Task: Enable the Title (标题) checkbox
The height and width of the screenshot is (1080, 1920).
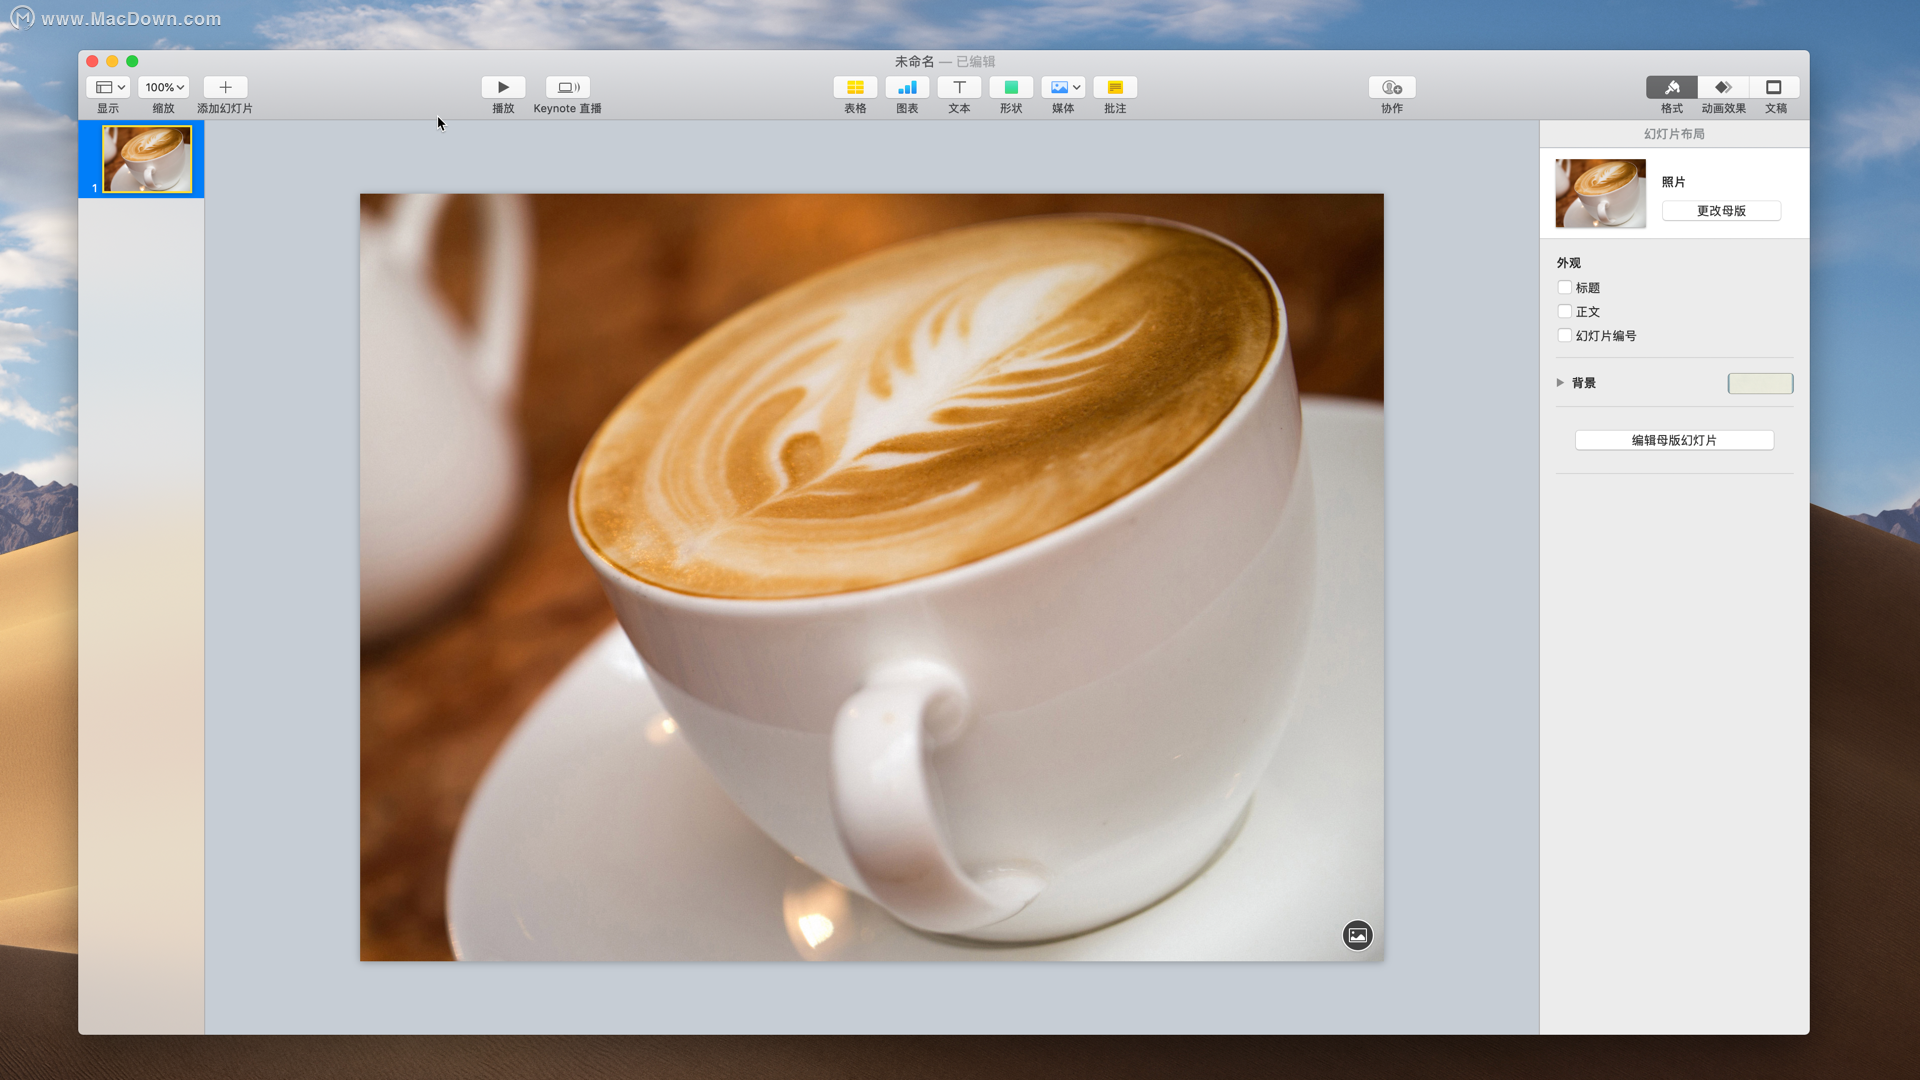Action: pyautogui.click(x=1564, y=287)
